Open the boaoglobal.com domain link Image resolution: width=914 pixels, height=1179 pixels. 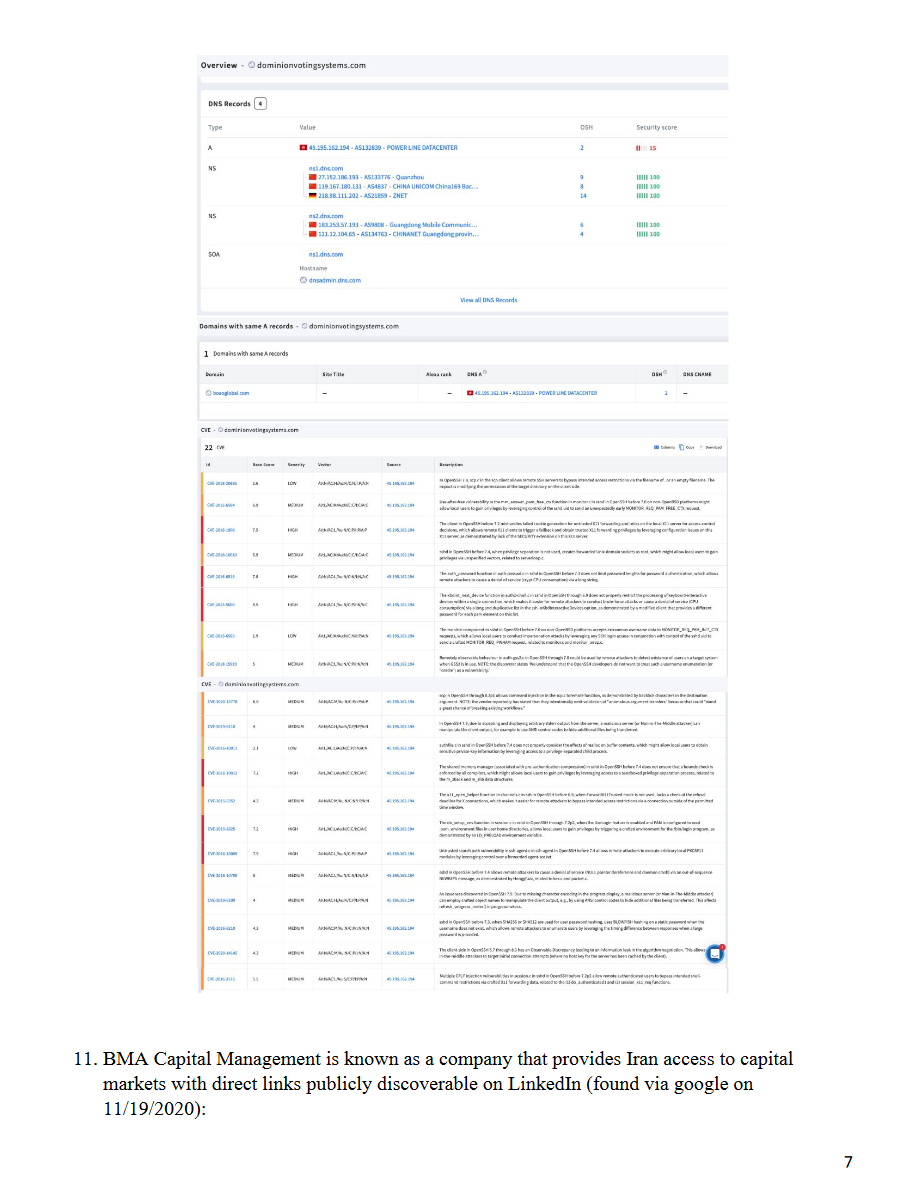(x=231, y=393)
